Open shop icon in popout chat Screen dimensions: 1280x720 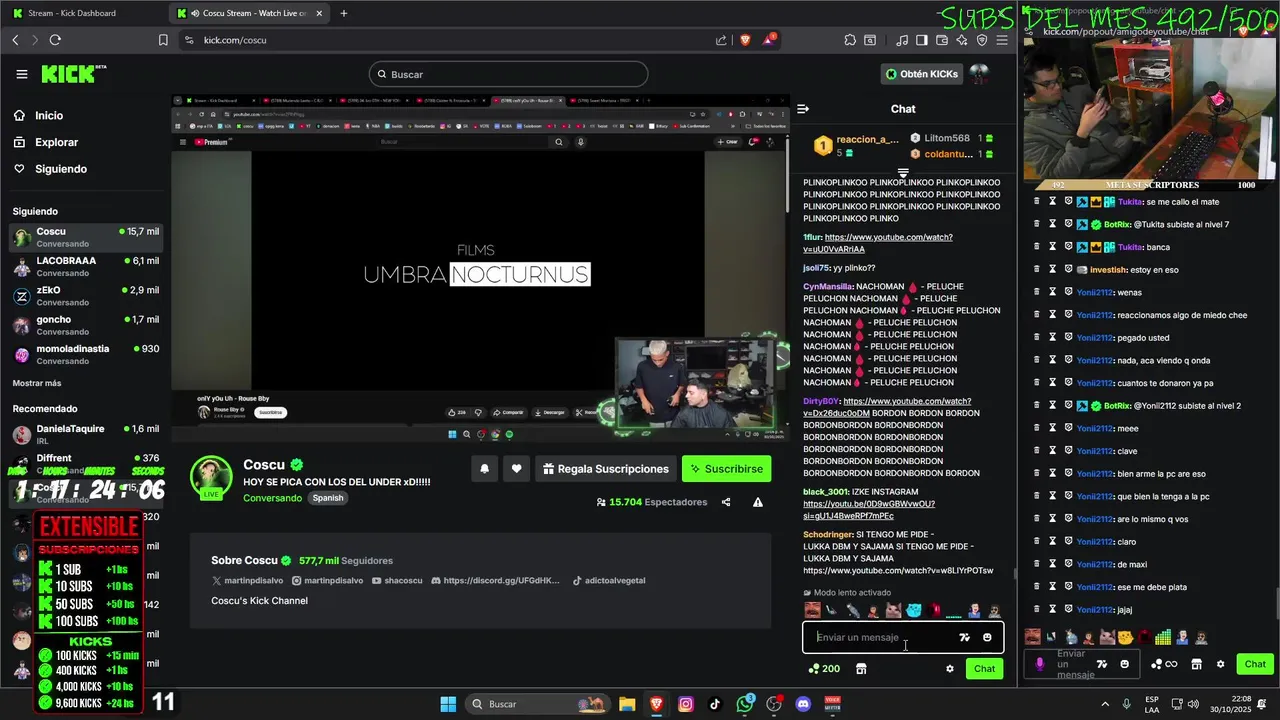click(x=1196, y=664)
